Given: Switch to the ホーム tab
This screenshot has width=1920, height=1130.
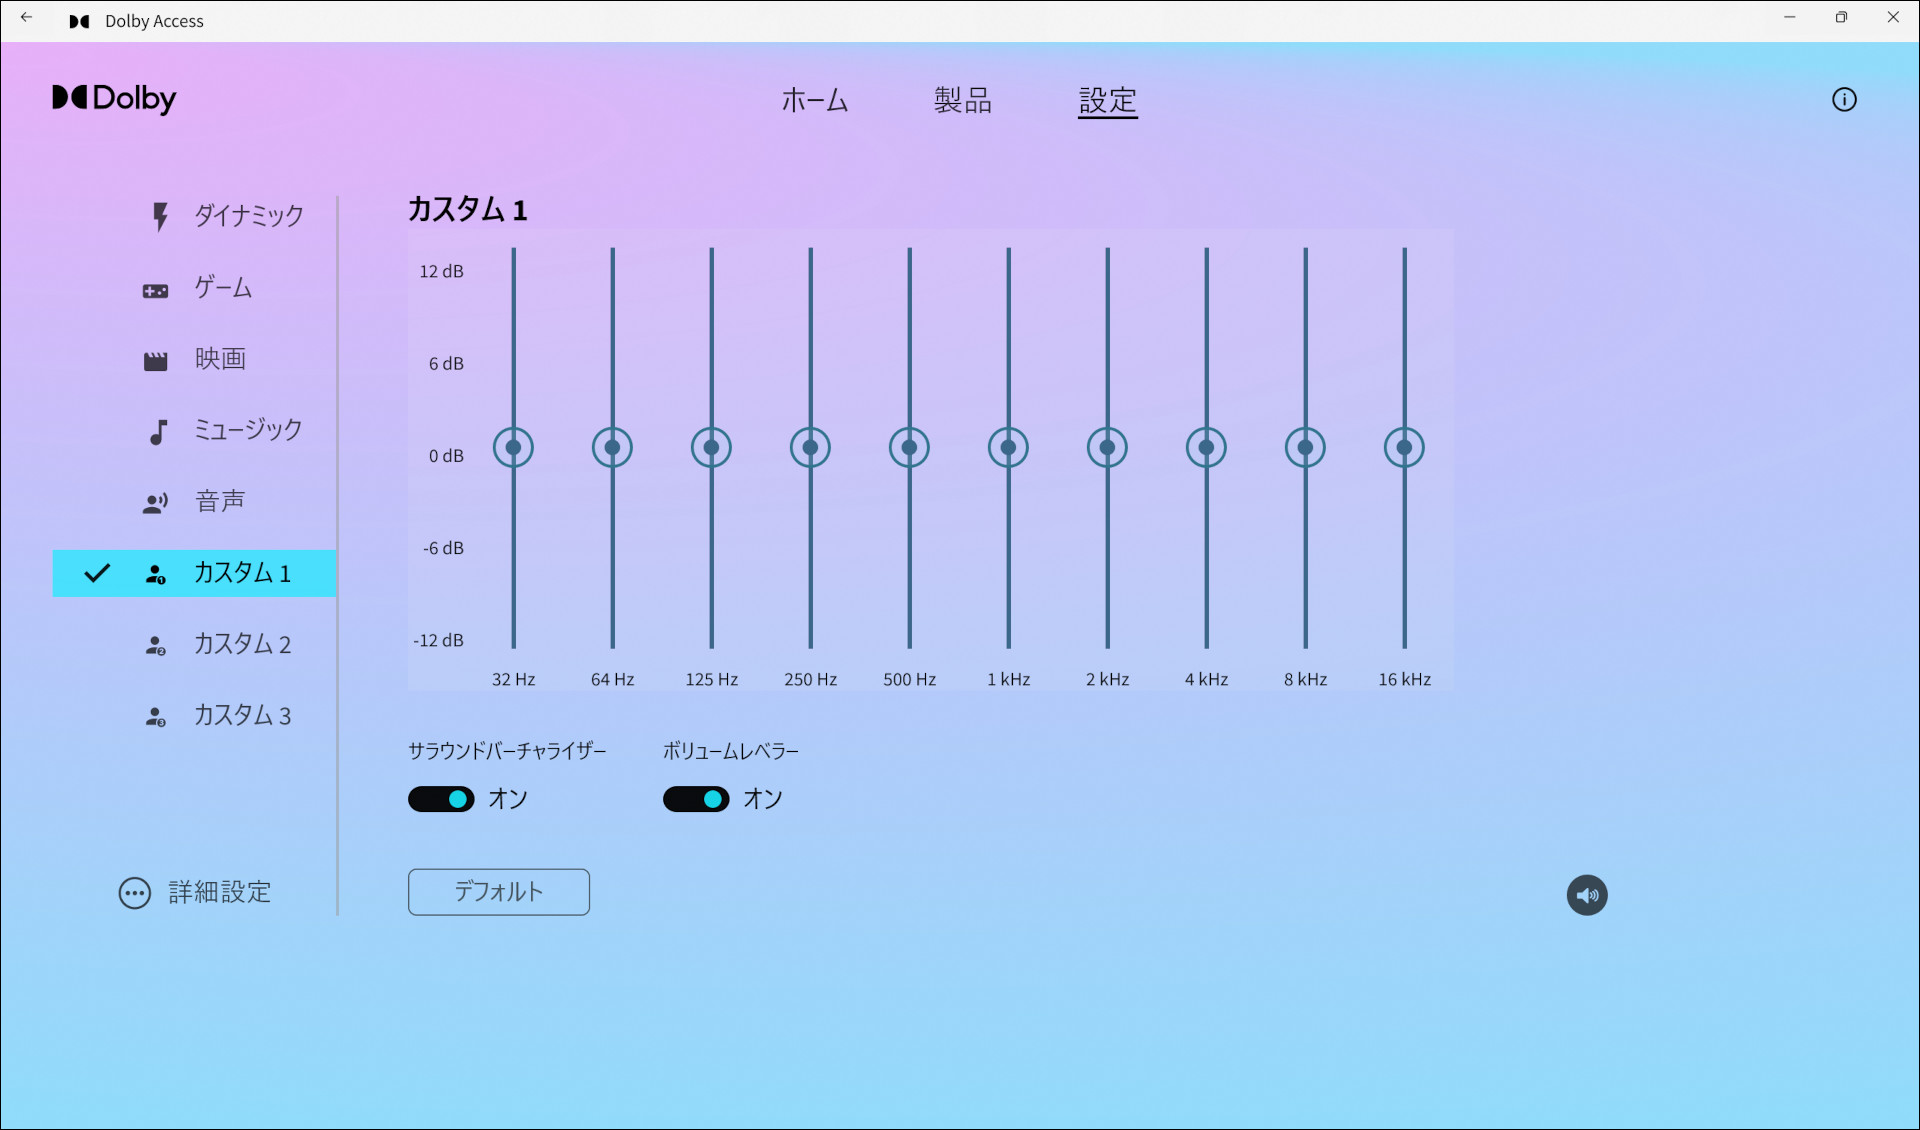Looking at the screenshot, I should [x=814, y=100].
